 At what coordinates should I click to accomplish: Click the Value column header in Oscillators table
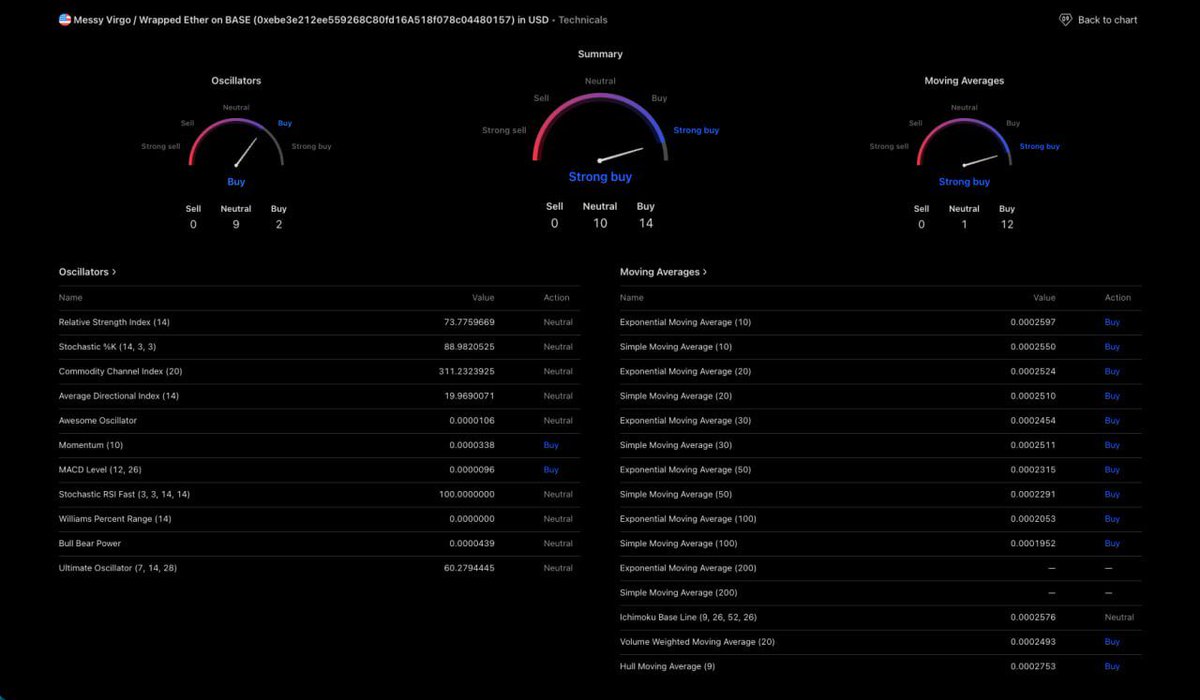point(483,297)
